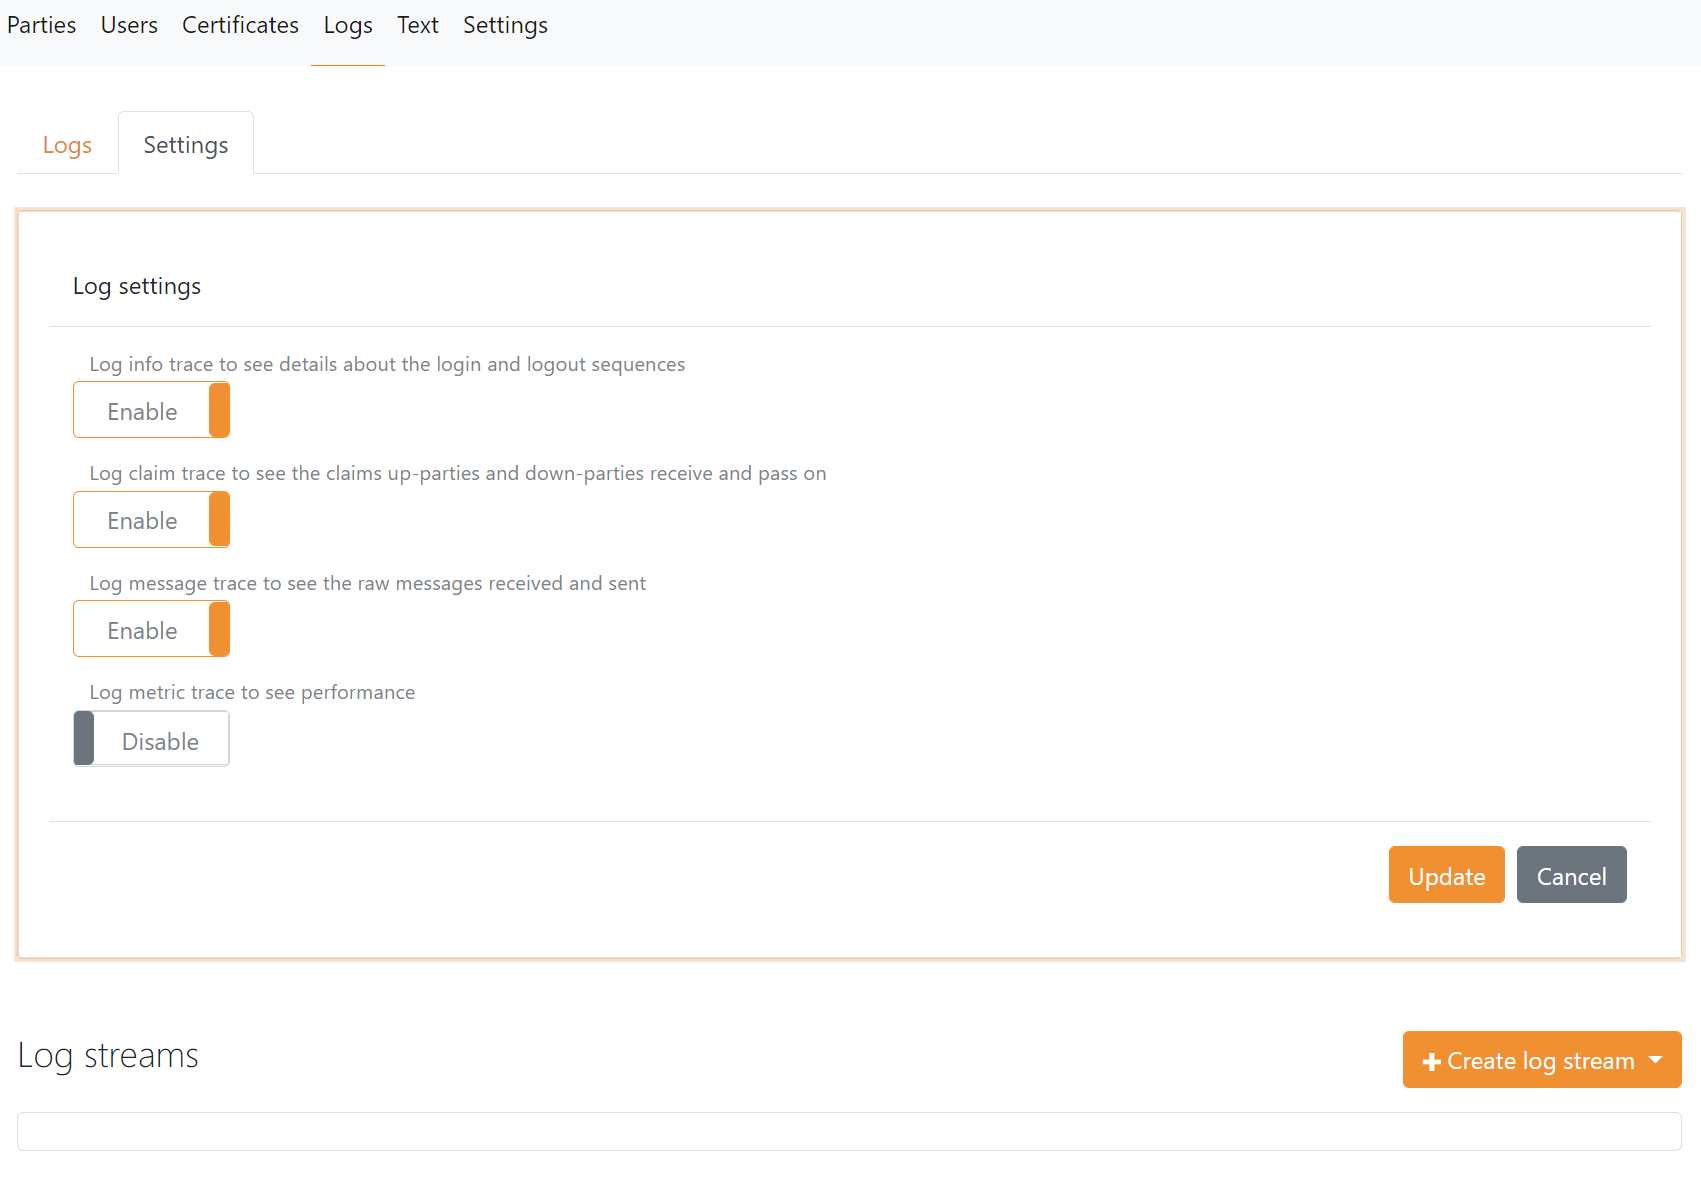The width and height of the screenshot is (1701, 1195).
Task: Disable log info trace for login sequences
Action: pyautogui.click(x=151, y=410)
